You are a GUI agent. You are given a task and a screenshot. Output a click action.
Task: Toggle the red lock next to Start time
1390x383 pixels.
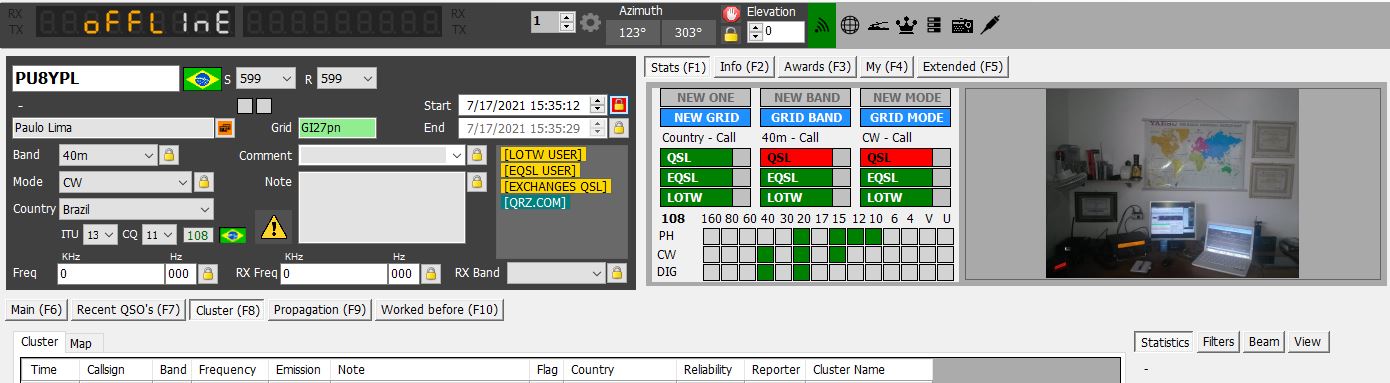620,105
